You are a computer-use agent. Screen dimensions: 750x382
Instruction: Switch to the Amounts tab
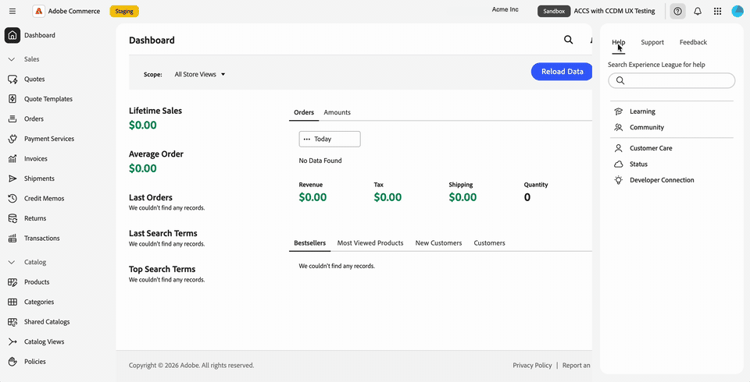pyautogui.click(x=337, y=112)
